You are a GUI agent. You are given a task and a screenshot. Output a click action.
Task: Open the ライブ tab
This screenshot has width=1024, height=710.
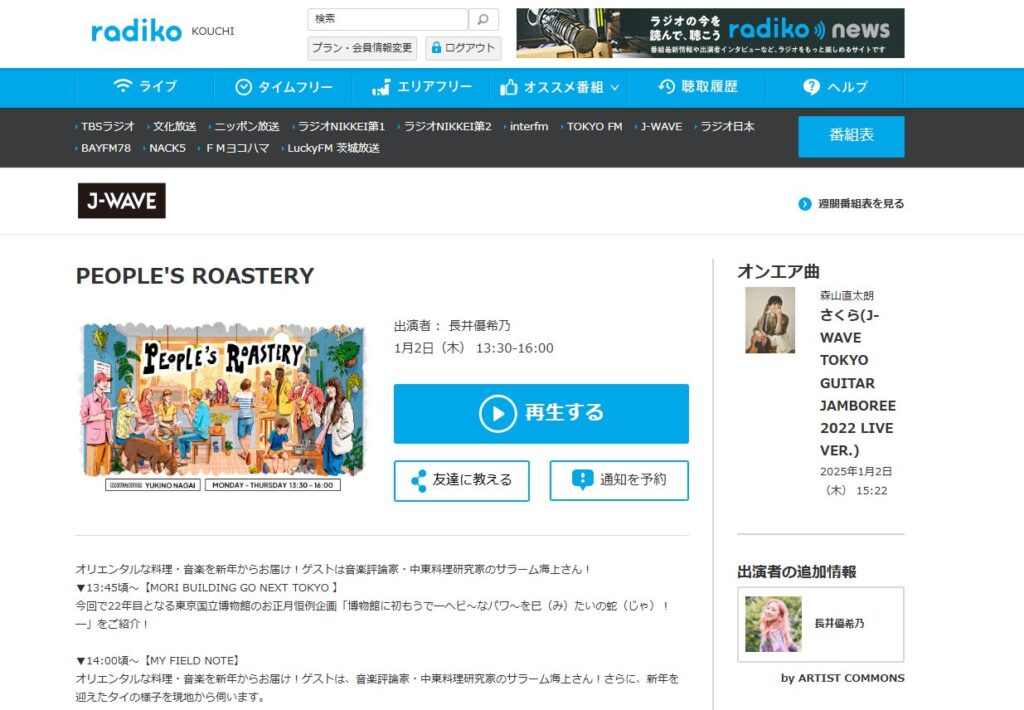click(144, 87)
